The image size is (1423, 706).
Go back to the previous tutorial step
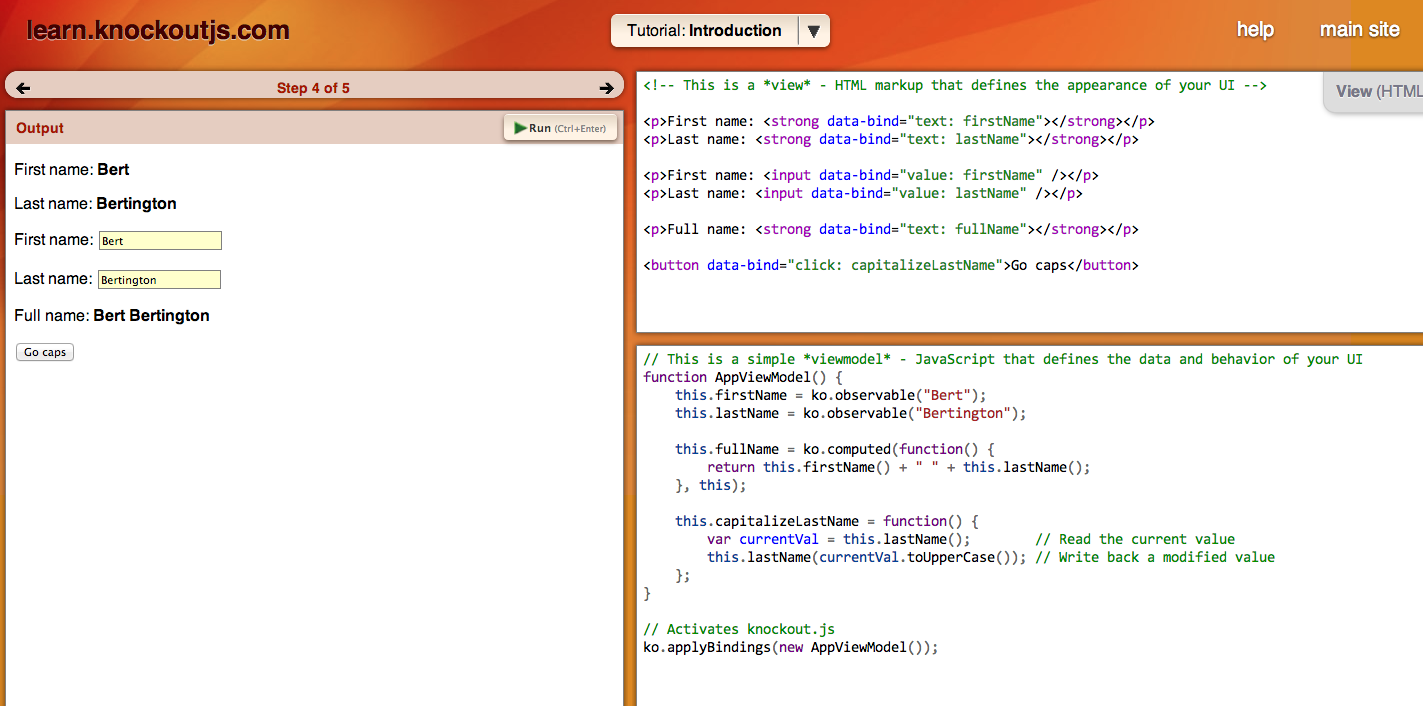click(x=23, y=88)
